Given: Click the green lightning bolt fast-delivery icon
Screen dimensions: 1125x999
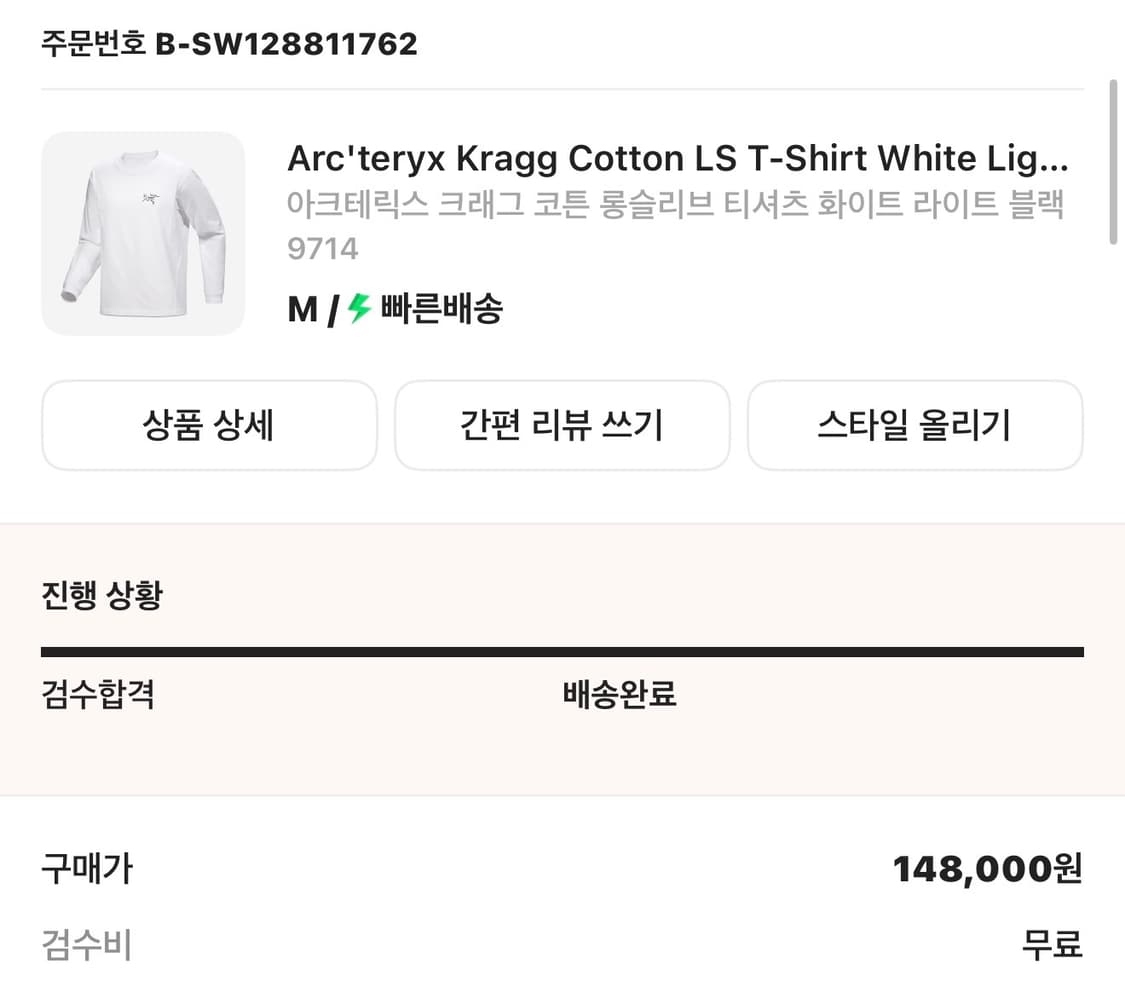Looking at the screenshot, I should coord(360,310).
